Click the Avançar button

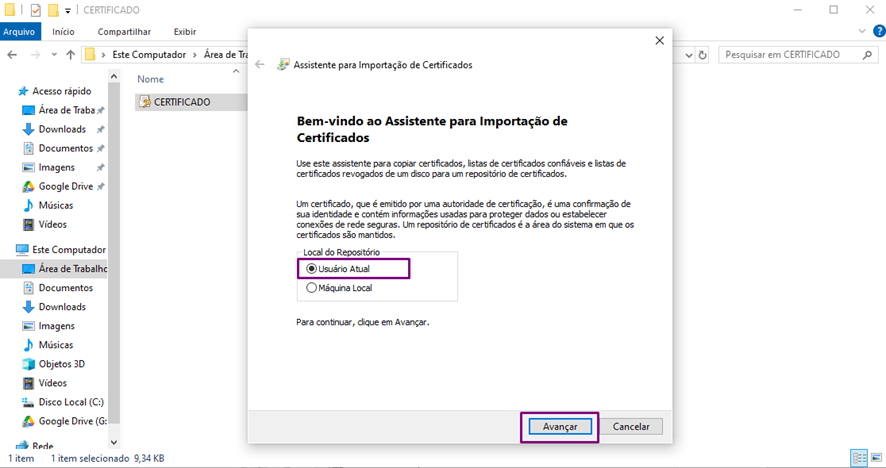[560, 427]
